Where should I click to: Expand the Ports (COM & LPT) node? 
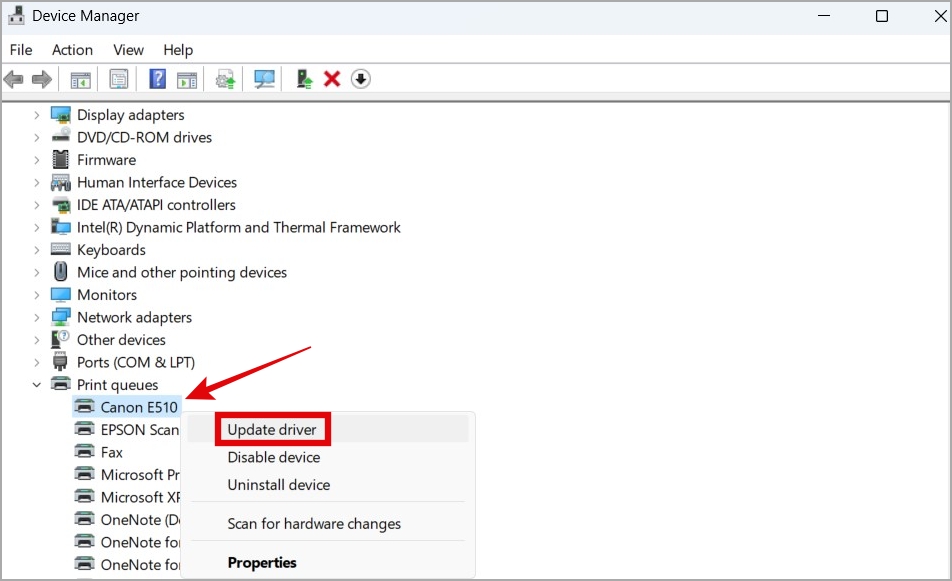pyautogui.click(x=36, y=362)
